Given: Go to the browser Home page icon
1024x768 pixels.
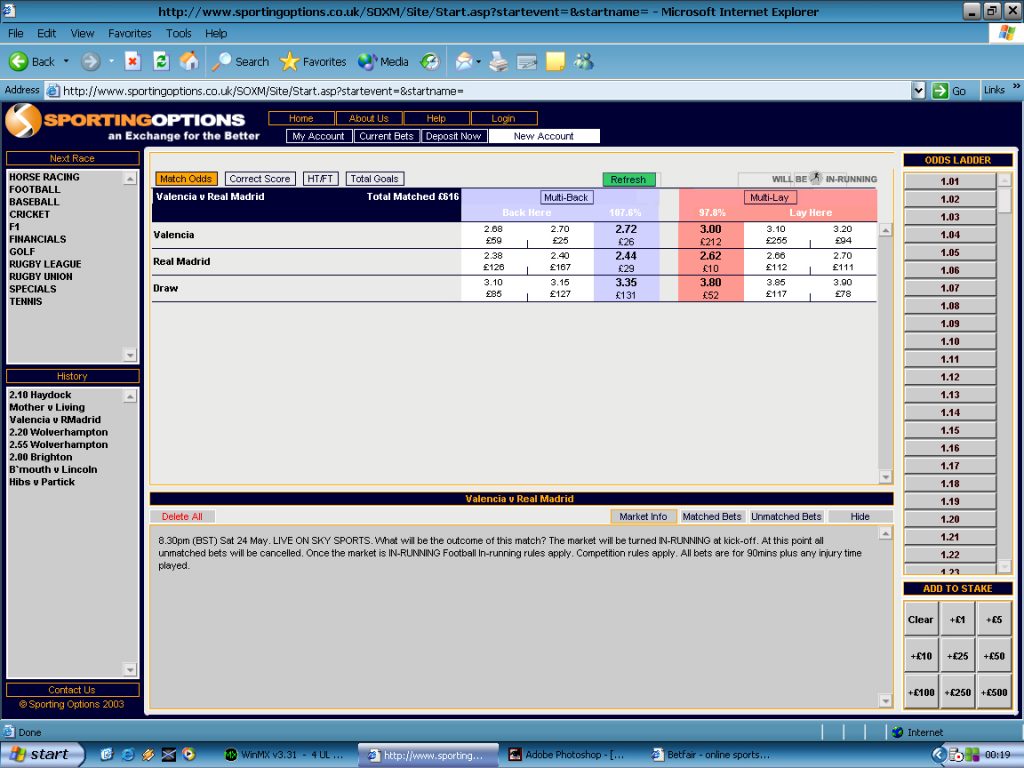Looking at the screenshot, I should pos(187,62).
